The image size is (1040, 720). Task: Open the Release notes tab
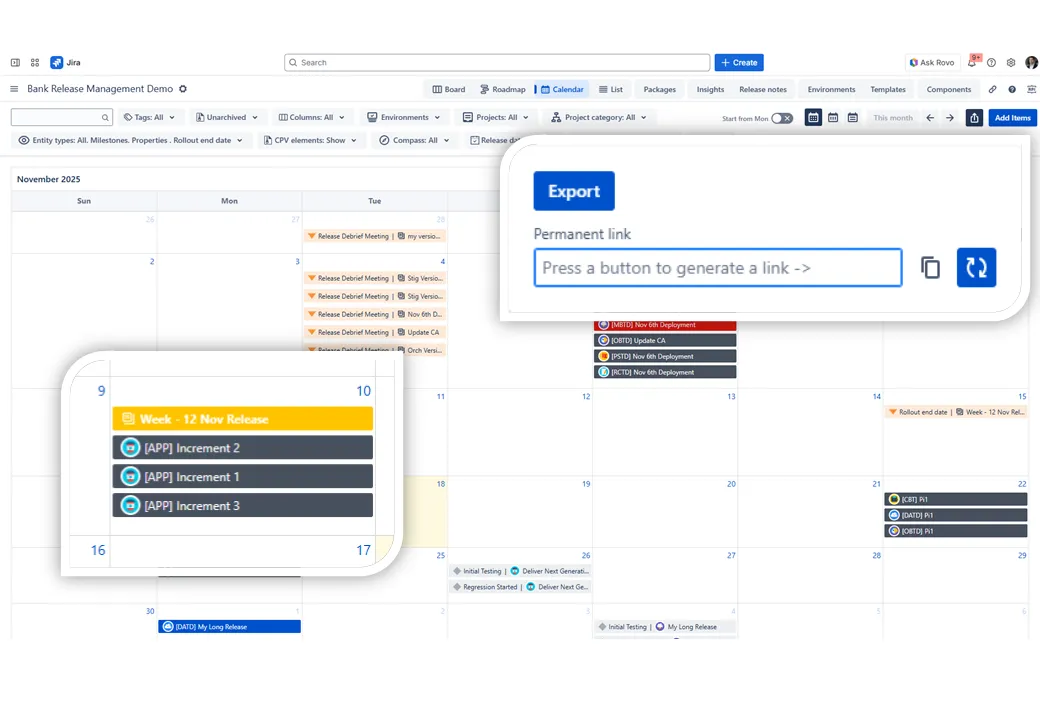point(762,89)
